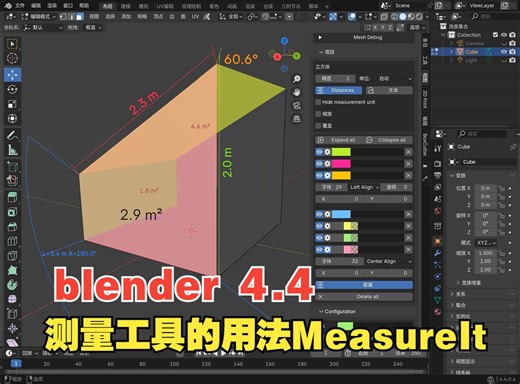Image resolution: width=520 pixels, height=384 pixels.
Task: Open the 文件 menu
Action: [20, 5]
